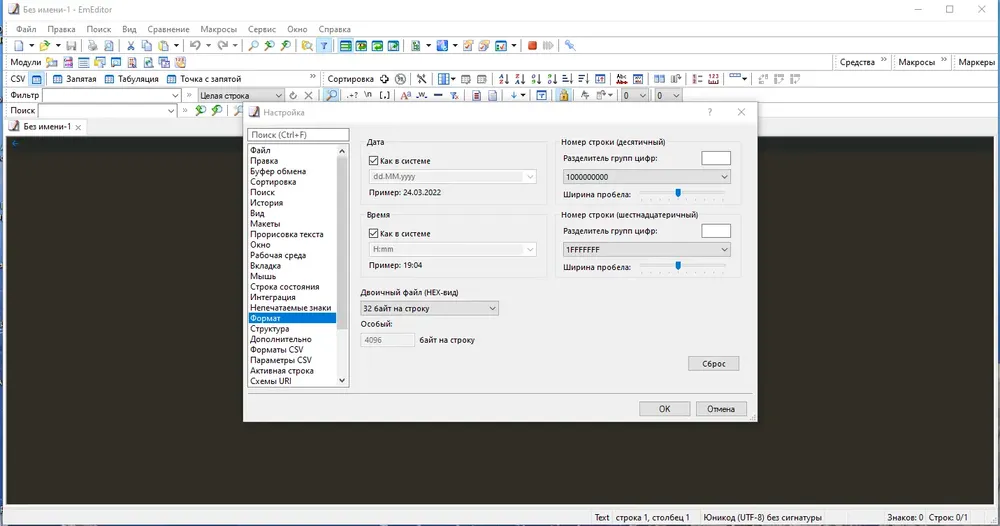Click the Save floppy disk icon
1000x526 pixels.
(71, 46)
